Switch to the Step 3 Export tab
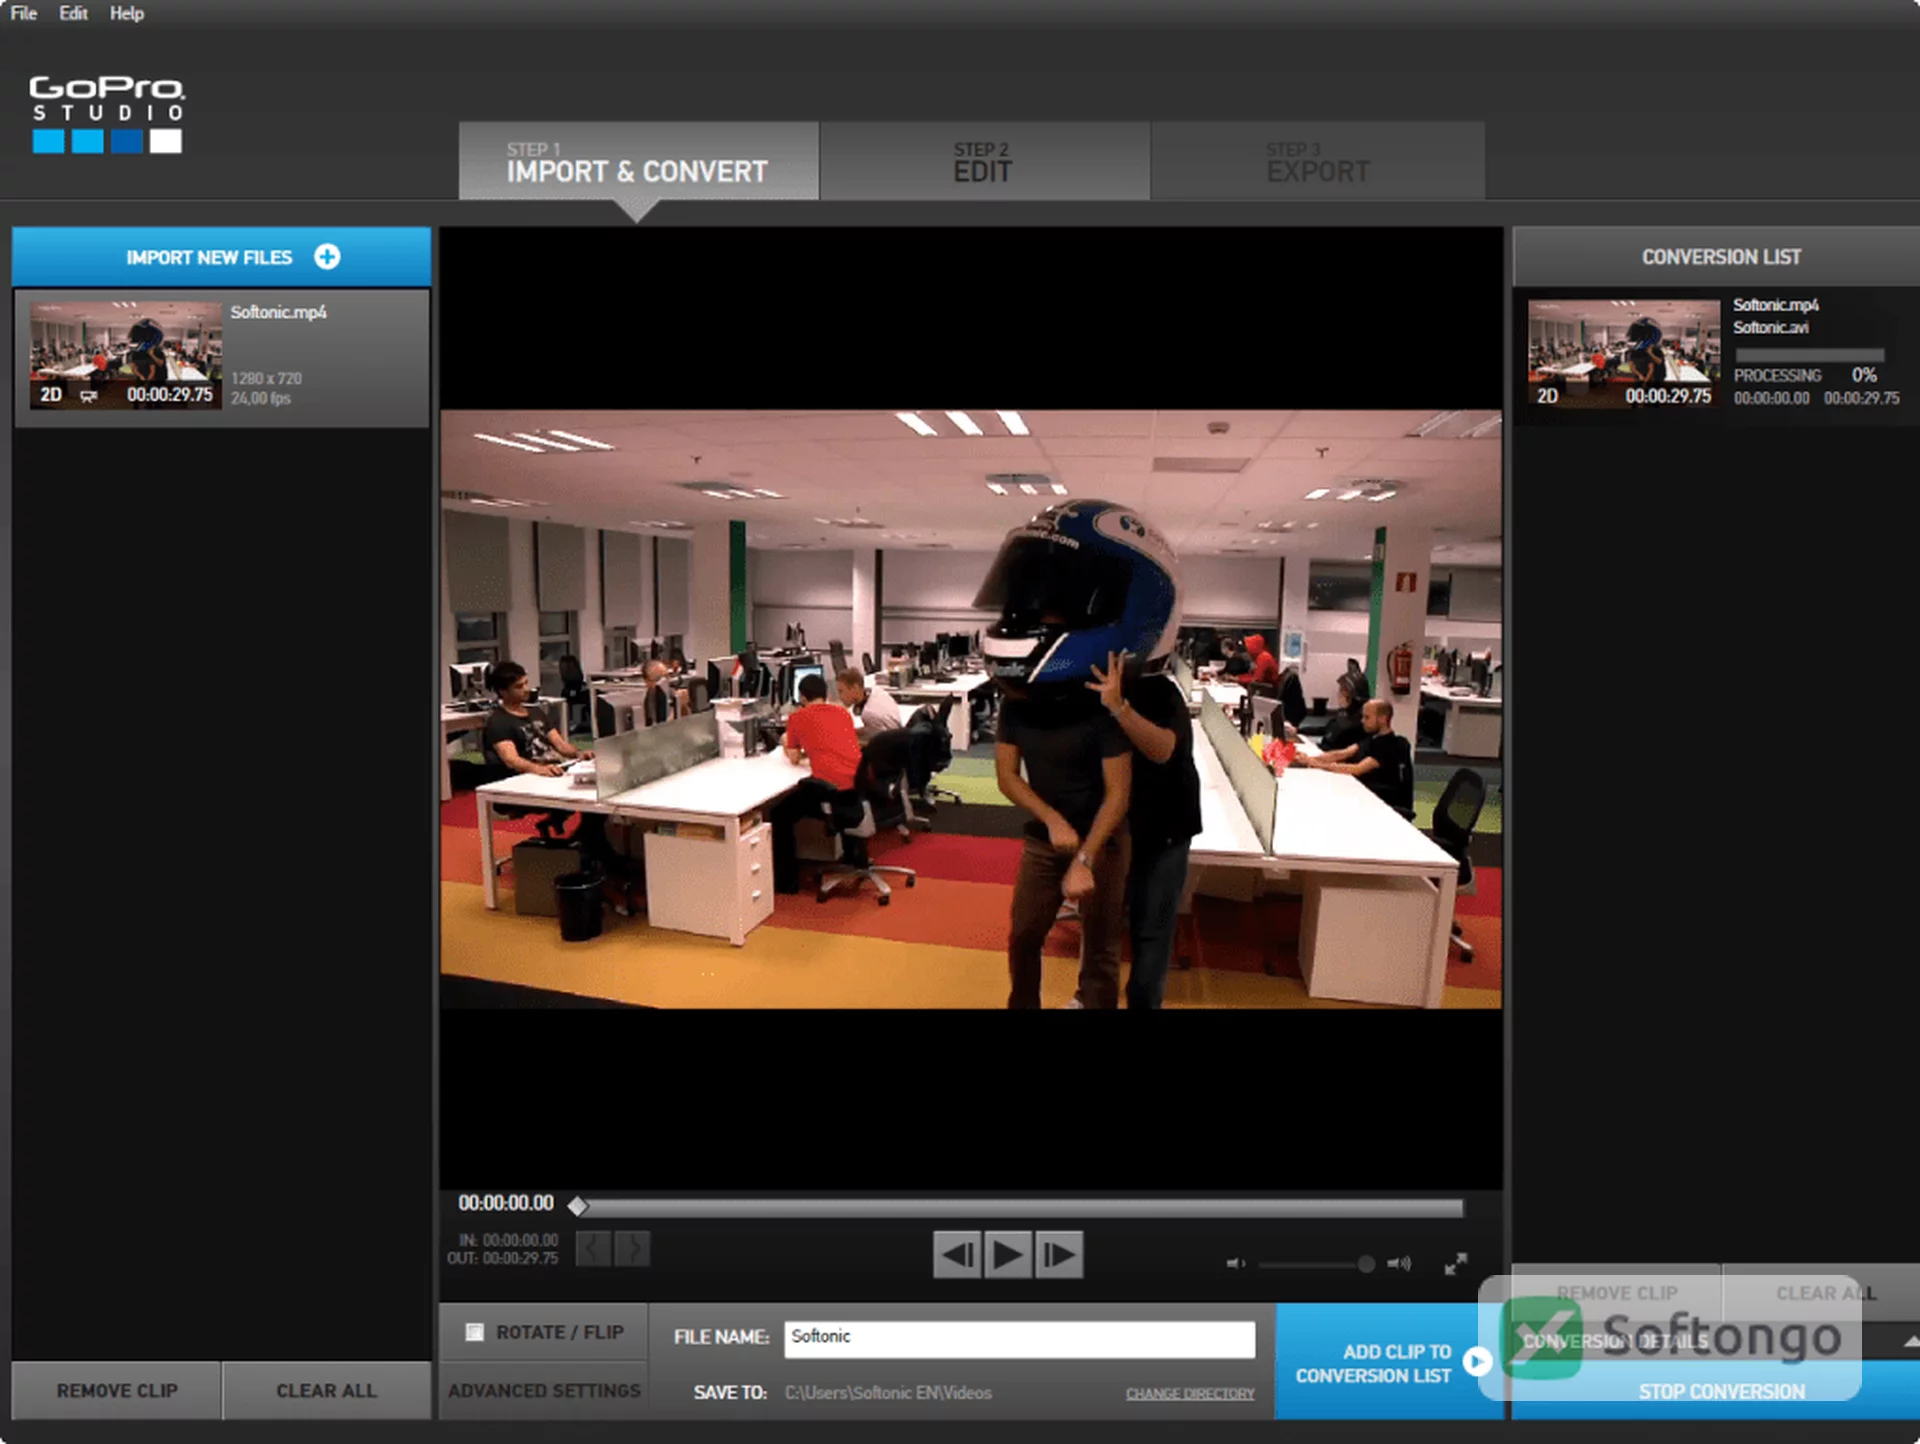Screen dimensions: 1920x1444 click(1318, 161)
